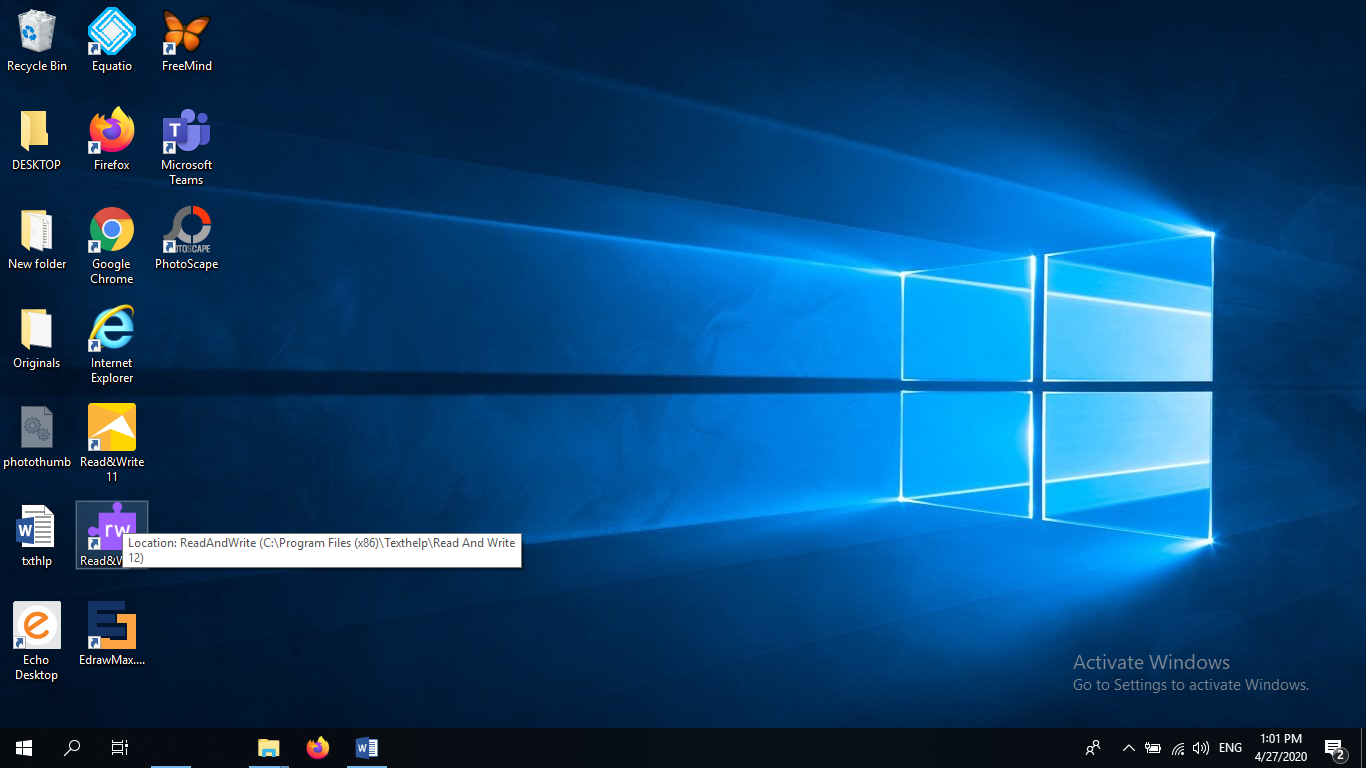
Task: Click the purple Read&Write 12 puzzle icon
Action: coord(112,527)
